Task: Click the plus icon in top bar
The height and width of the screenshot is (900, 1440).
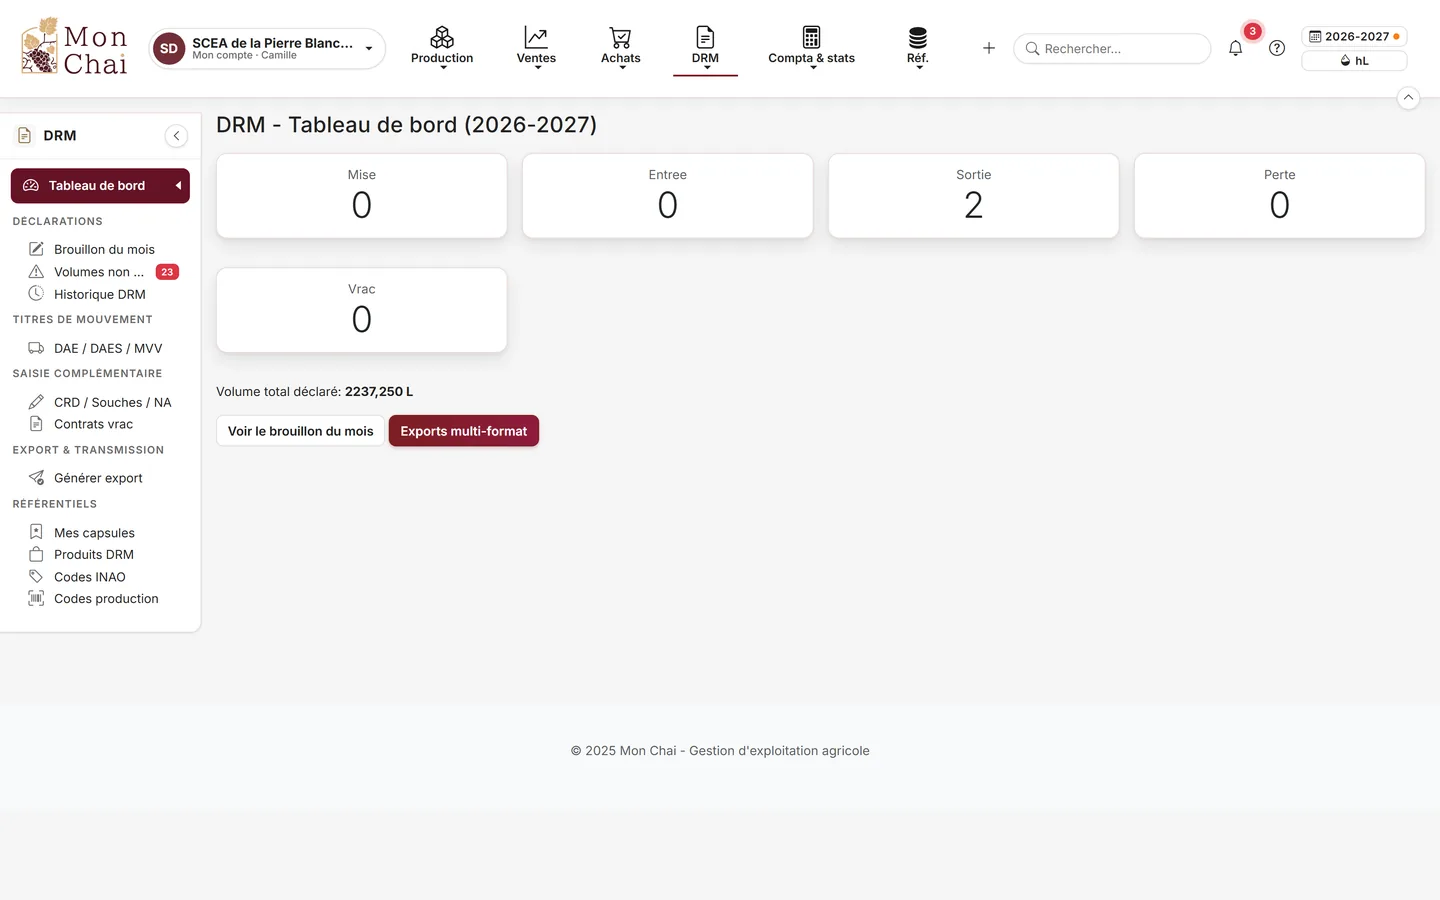Action: point(989,48)
